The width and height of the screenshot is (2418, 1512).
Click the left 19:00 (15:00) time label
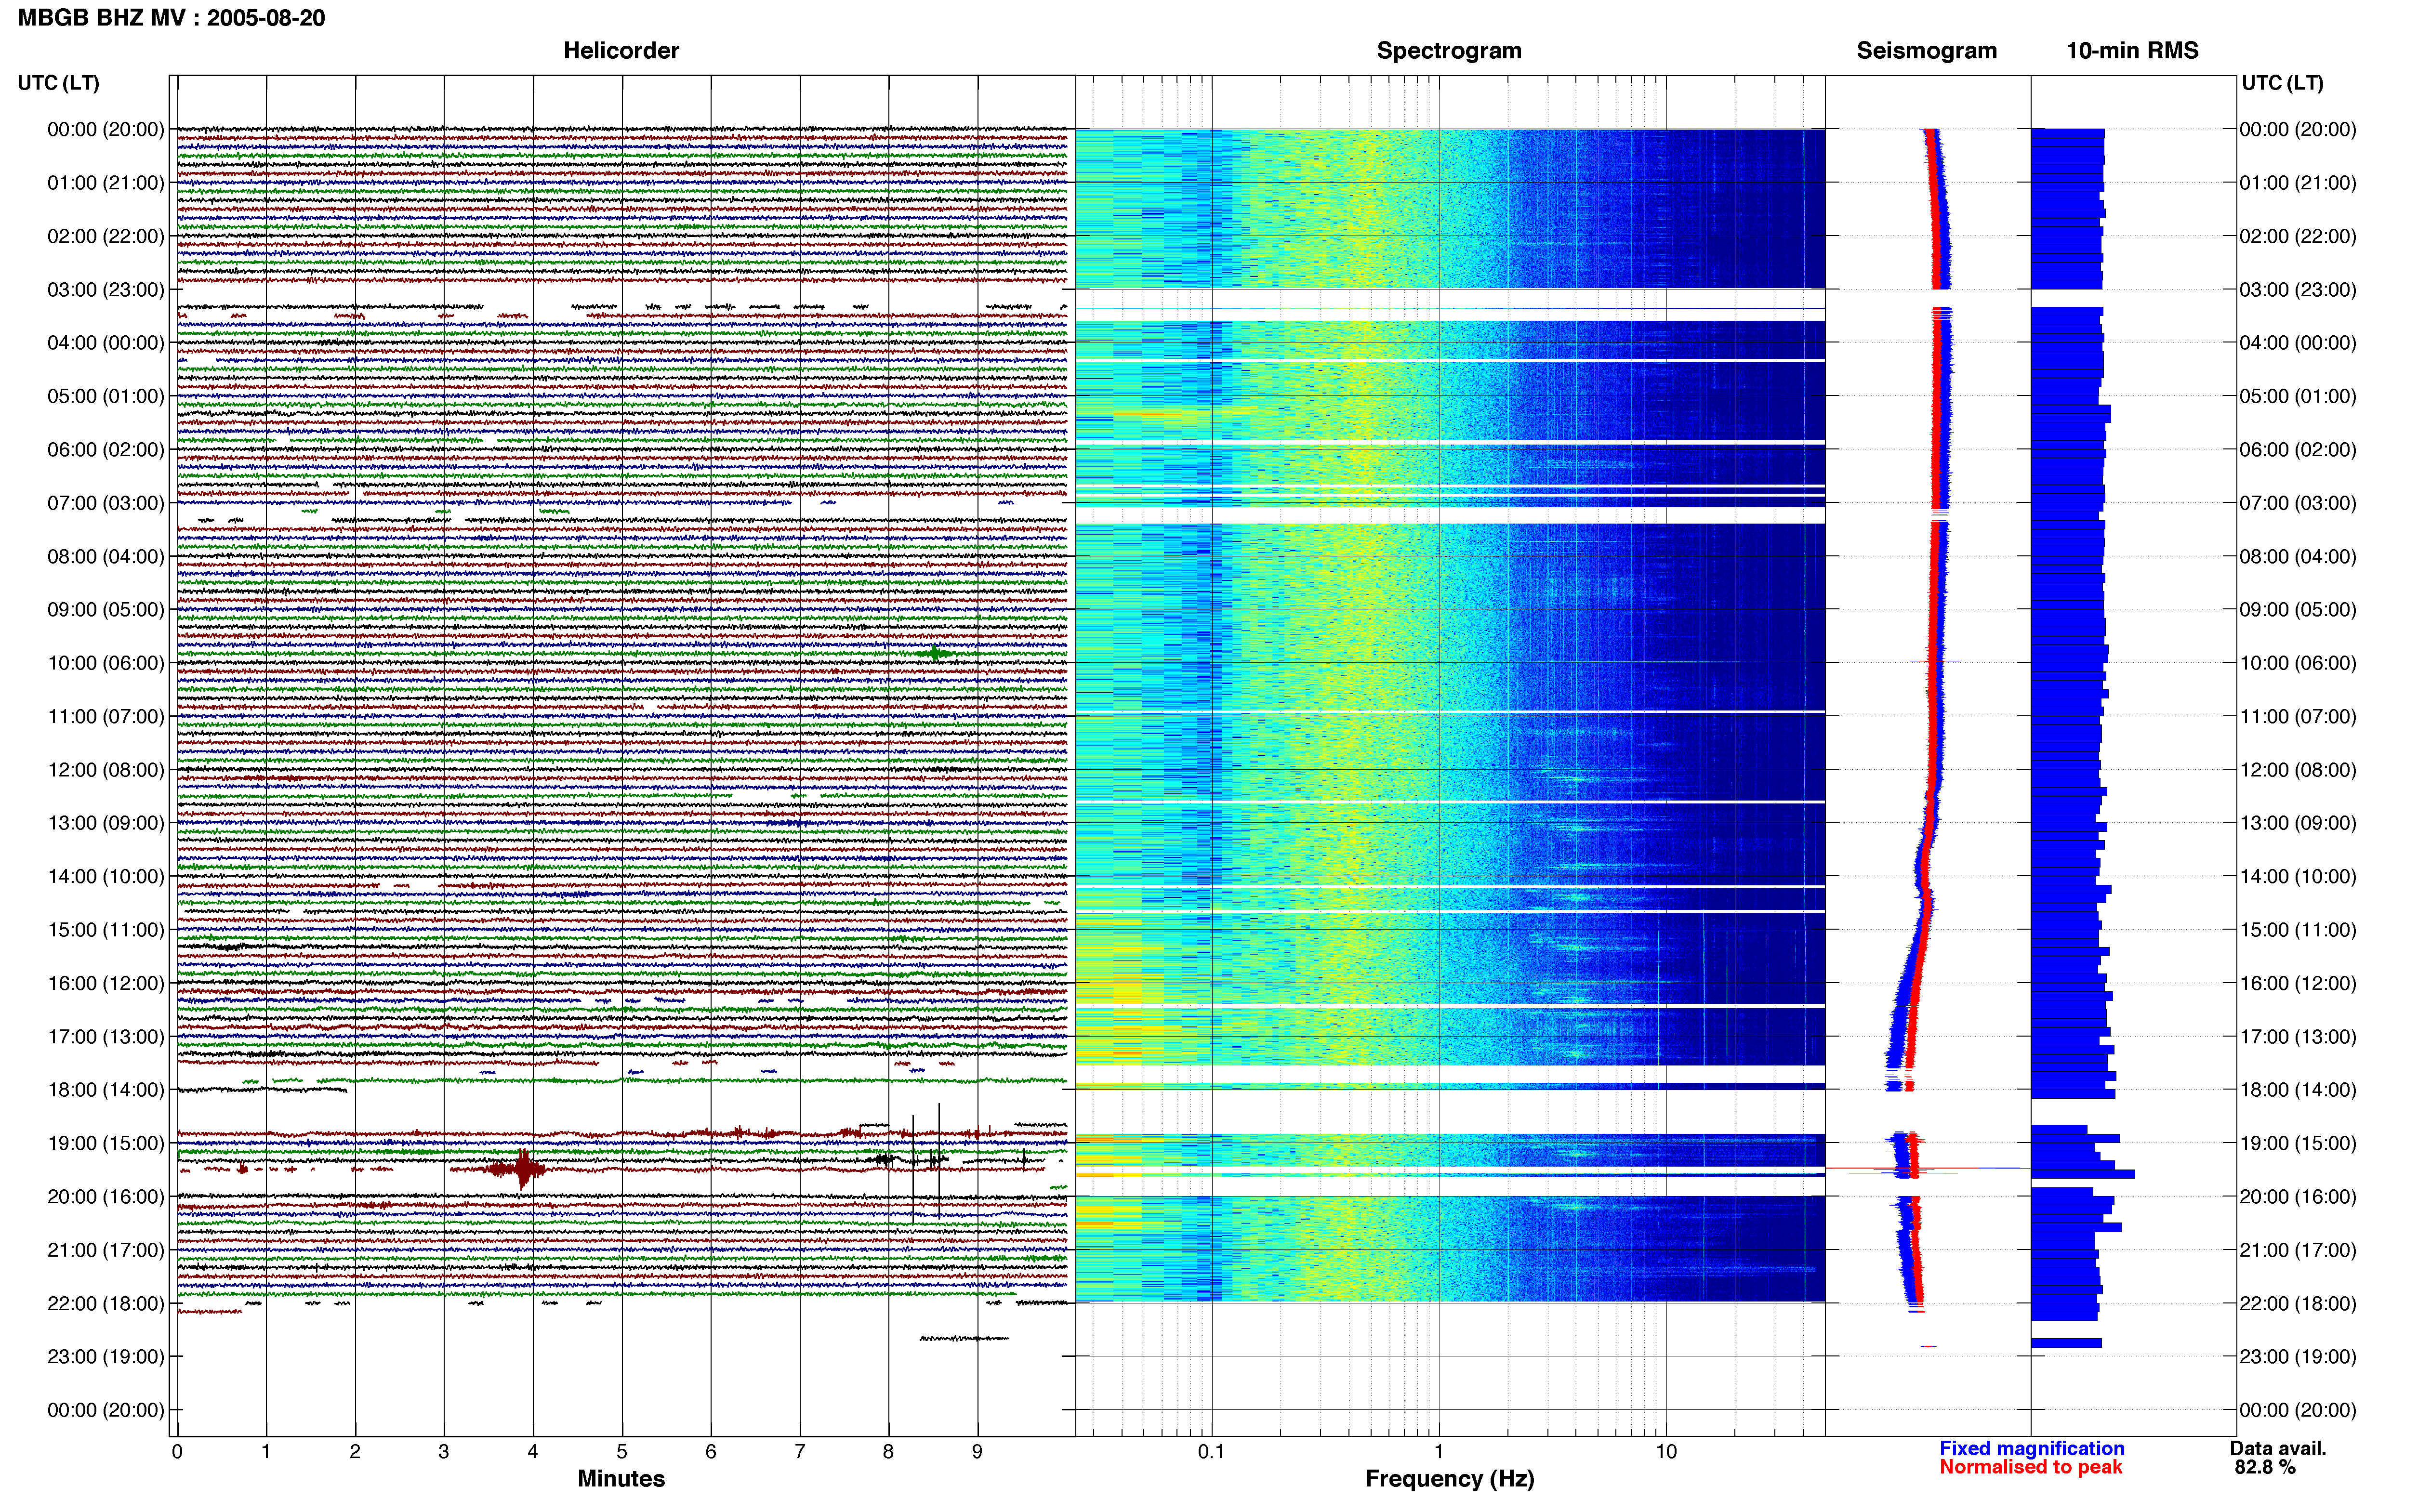(x=105, y=1143)
